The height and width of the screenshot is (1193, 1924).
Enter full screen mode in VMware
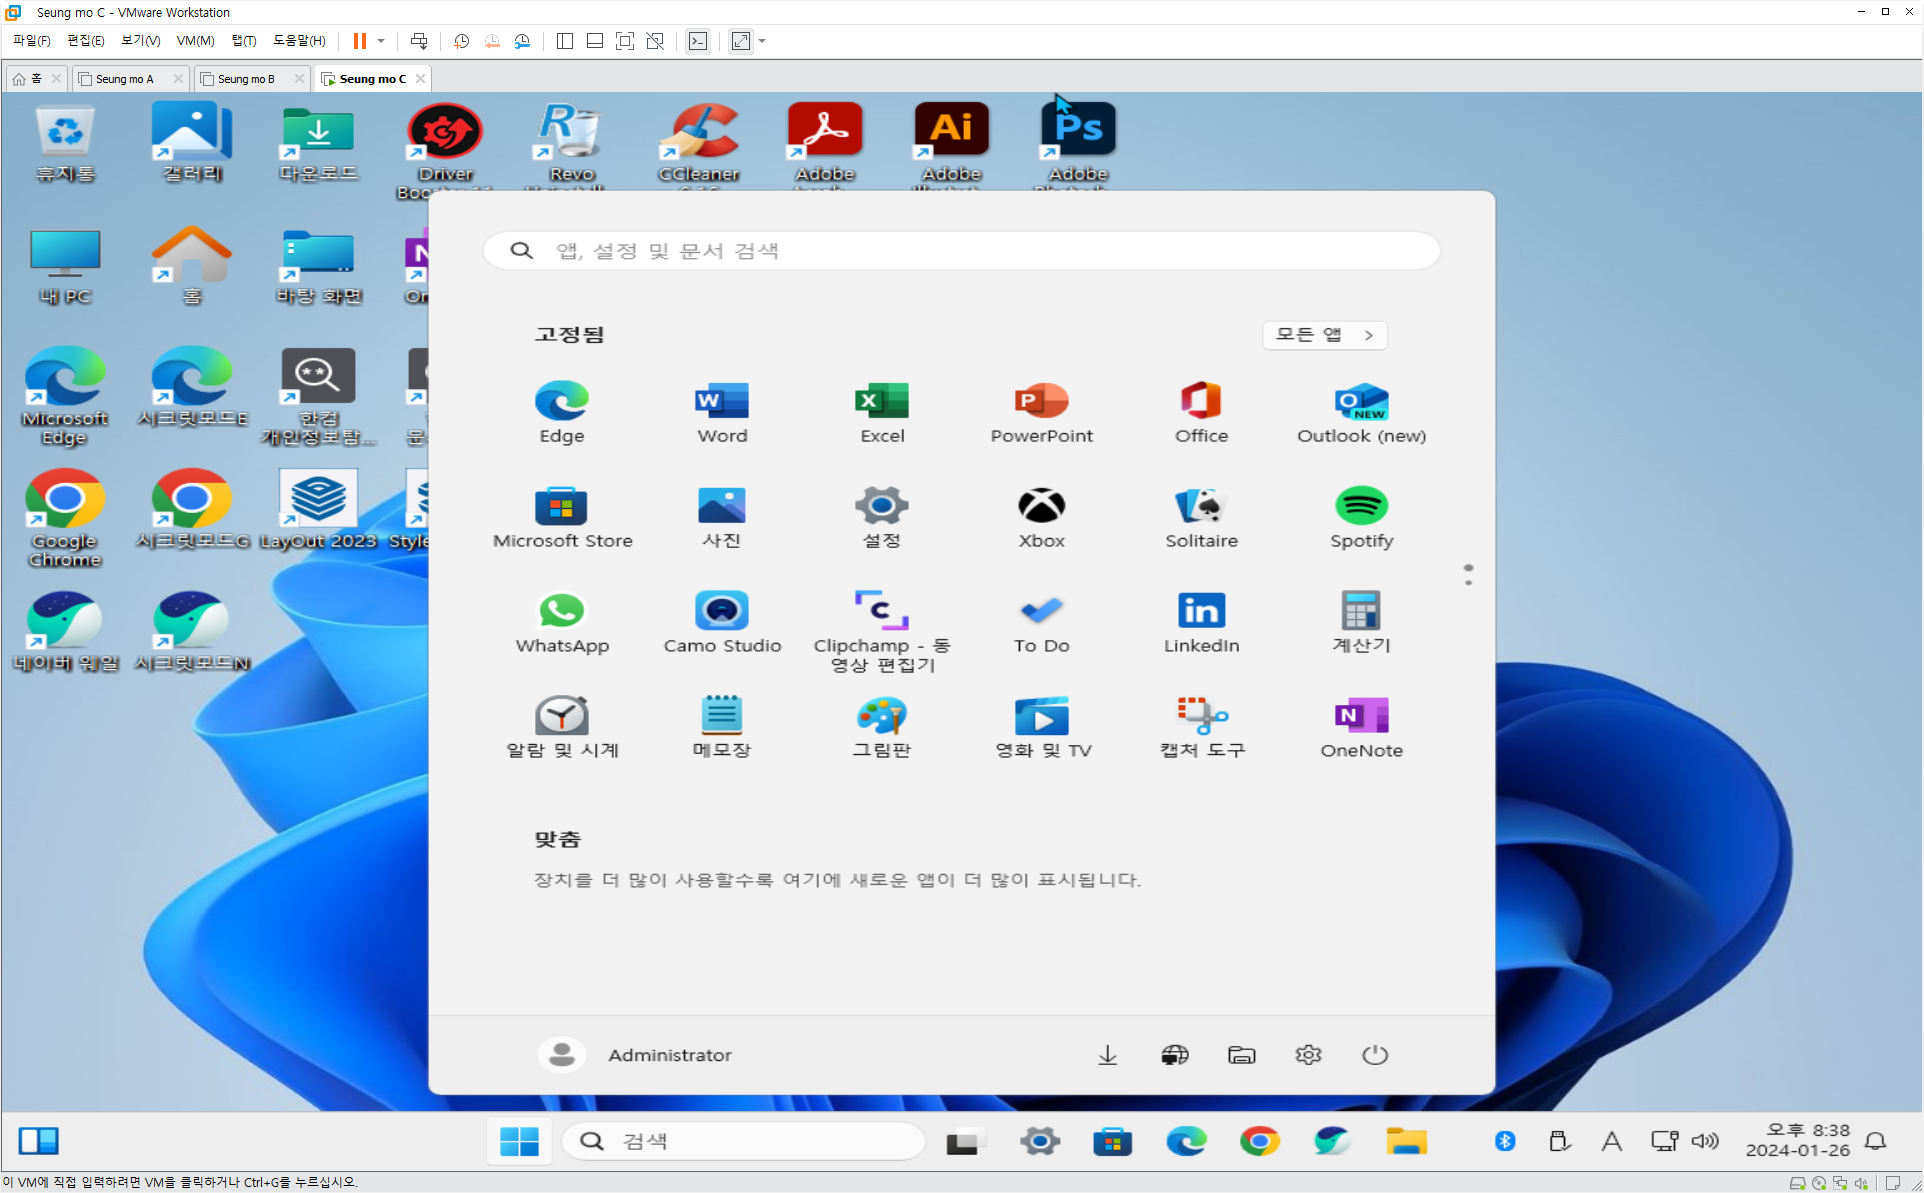pos(625,41)
